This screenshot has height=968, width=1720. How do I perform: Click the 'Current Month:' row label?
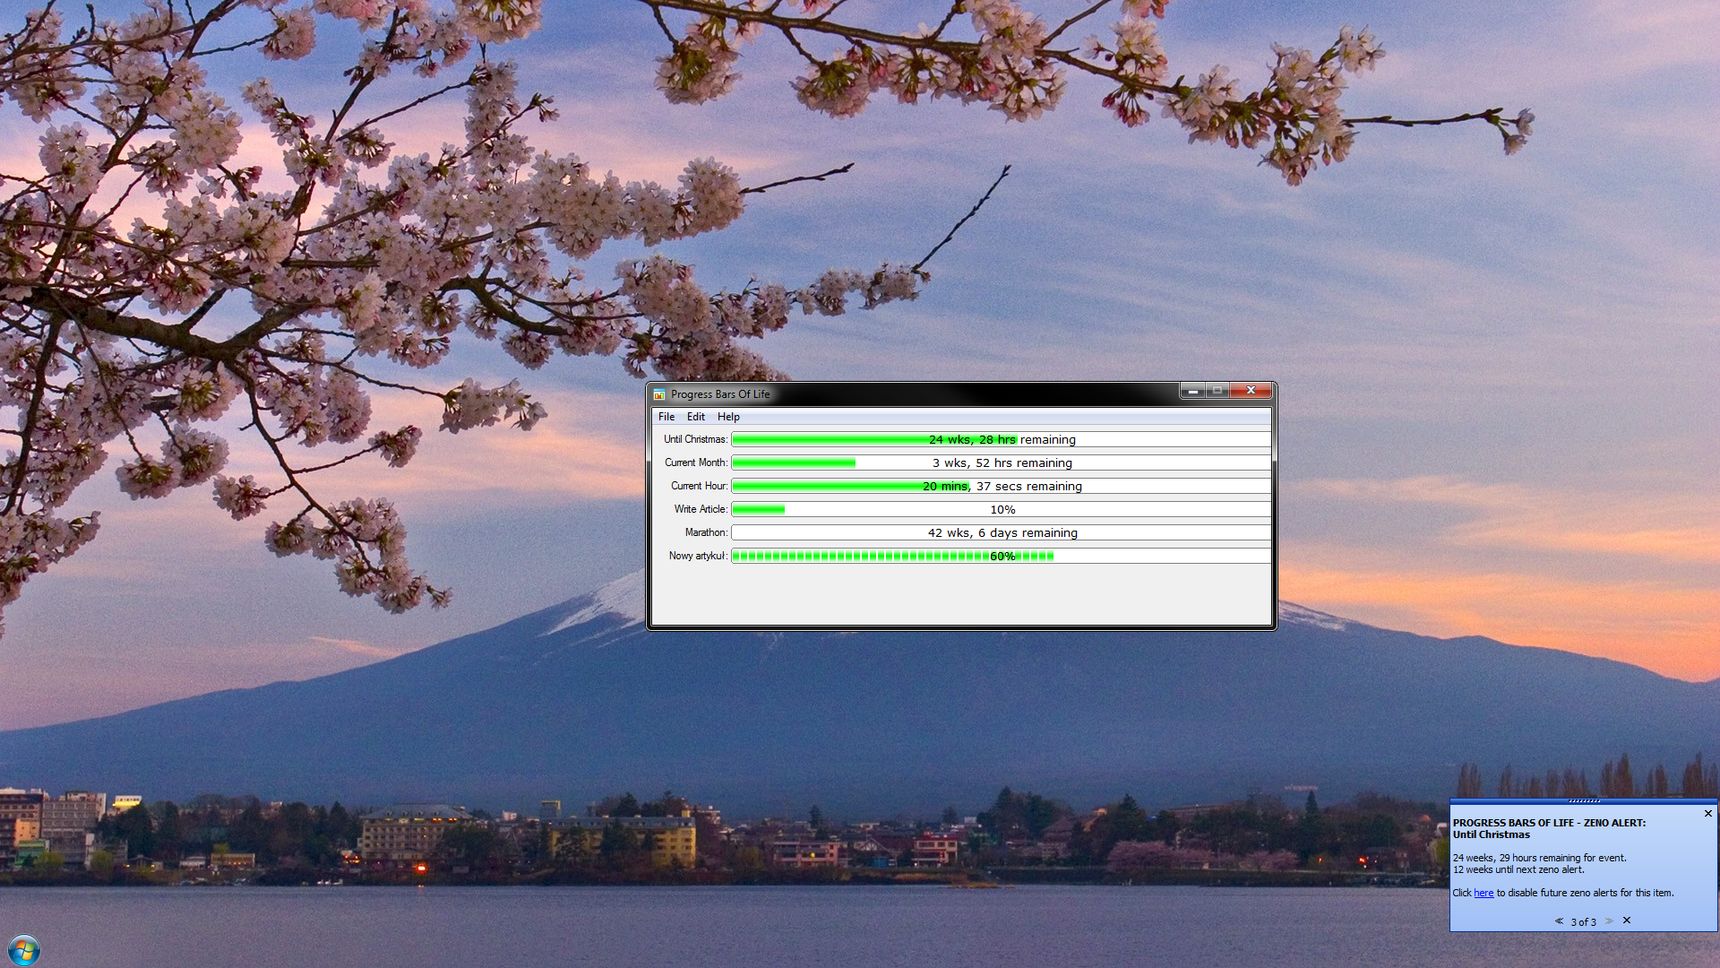(696, 463)
